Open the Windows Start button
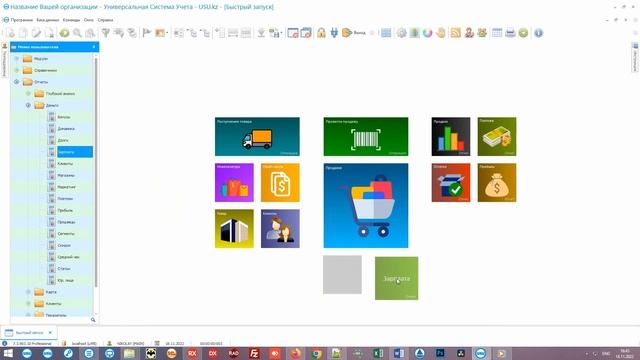Screen dimensions: 640x360 click(8, 353)
